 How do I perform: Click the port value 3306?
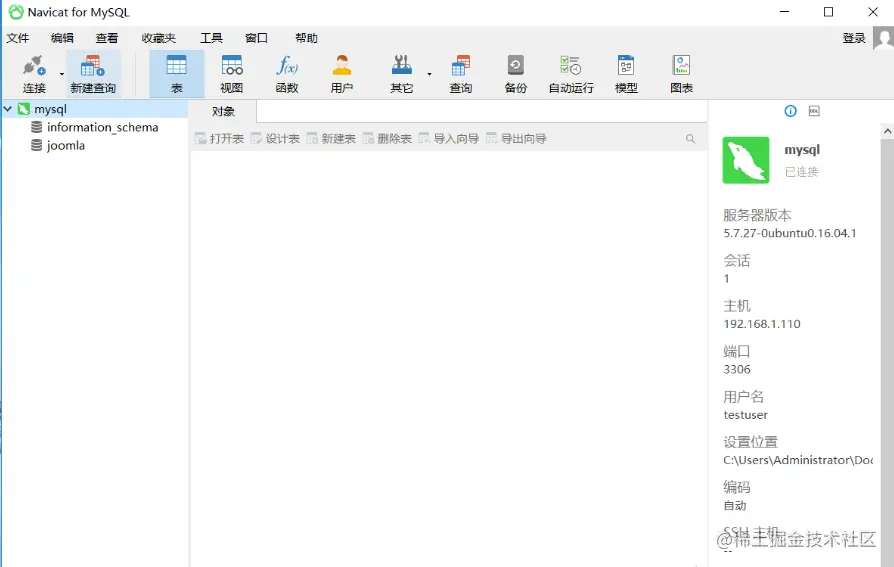tap(737, 370)
